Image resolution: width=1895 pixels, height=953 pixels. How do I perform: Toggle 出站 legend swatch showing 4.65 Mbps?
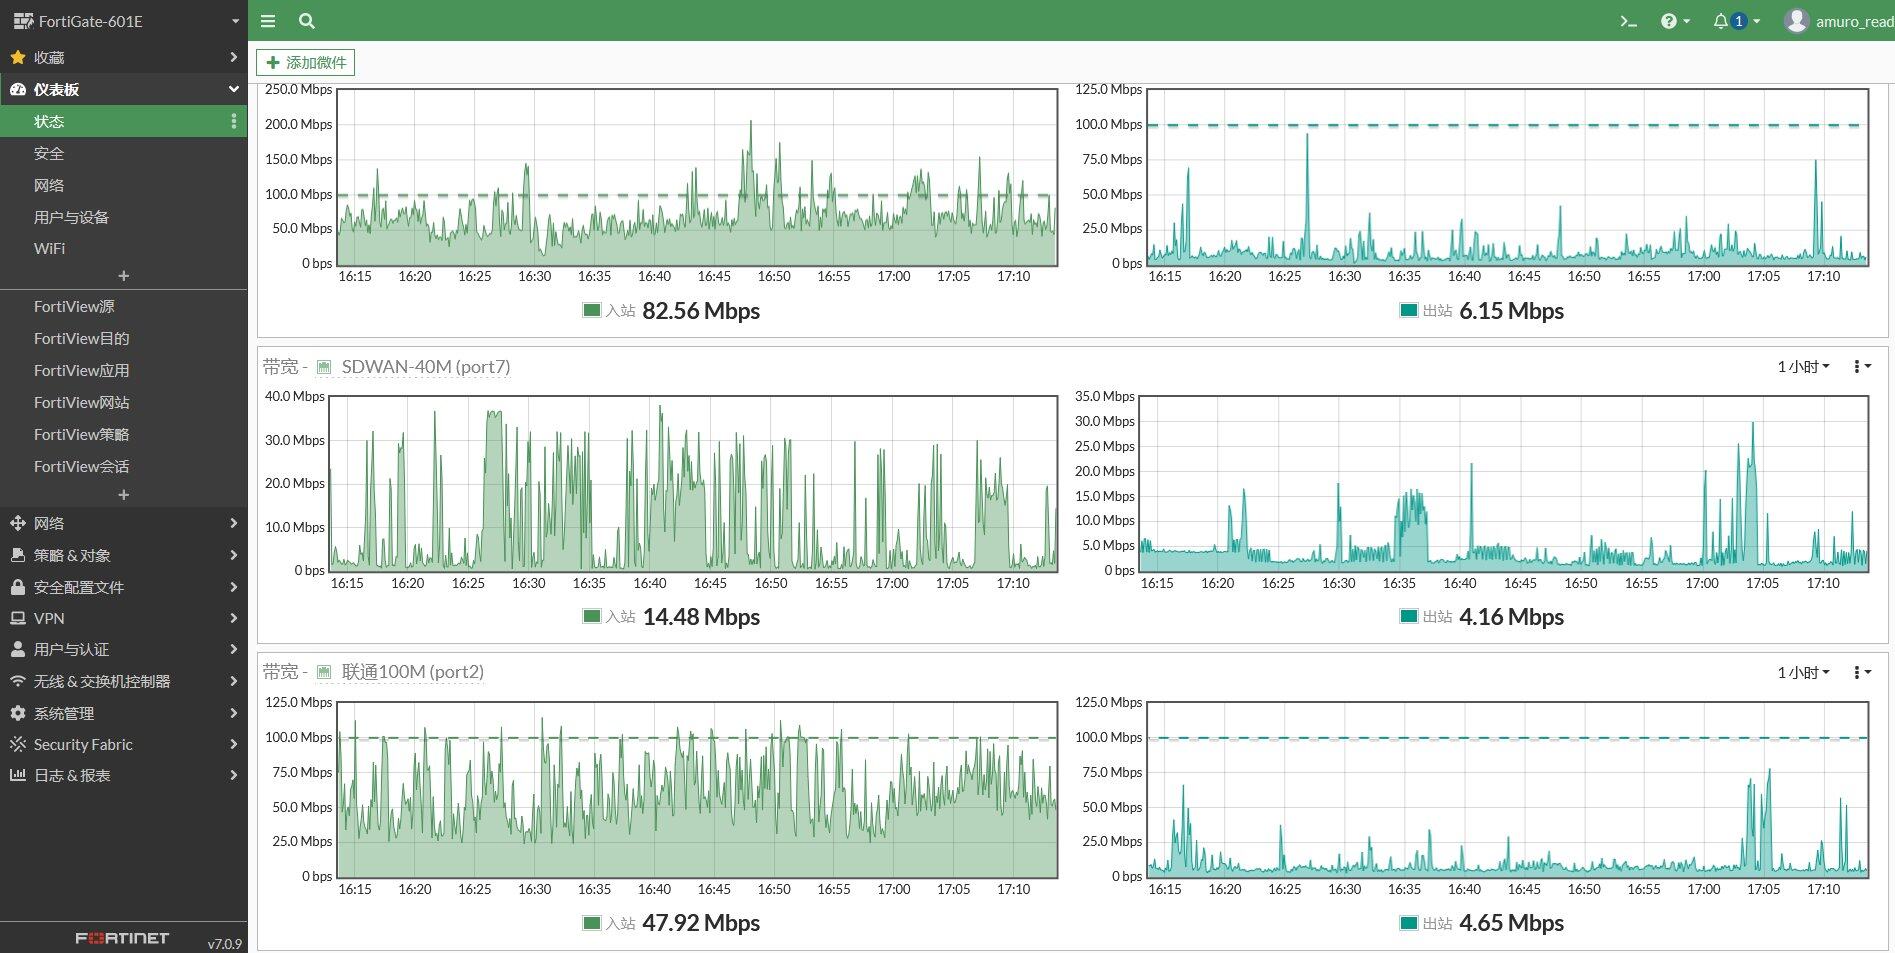pyautogui.click(x=1409, y=922)
